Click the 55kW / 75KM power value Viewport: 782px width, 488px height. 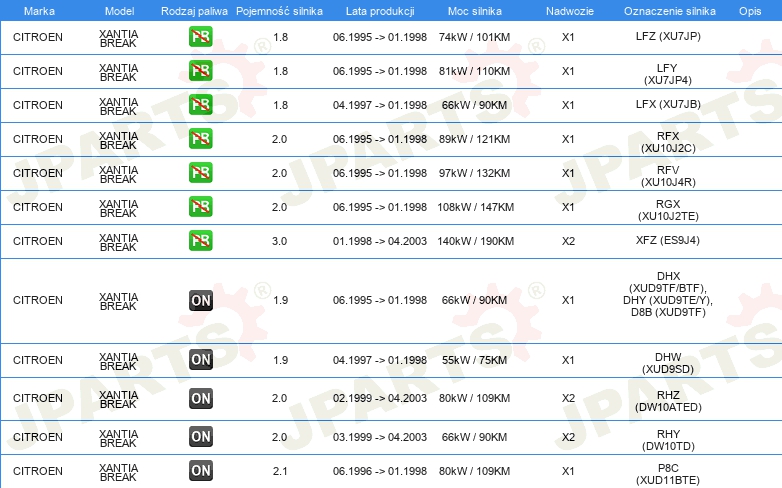(474, 360)
